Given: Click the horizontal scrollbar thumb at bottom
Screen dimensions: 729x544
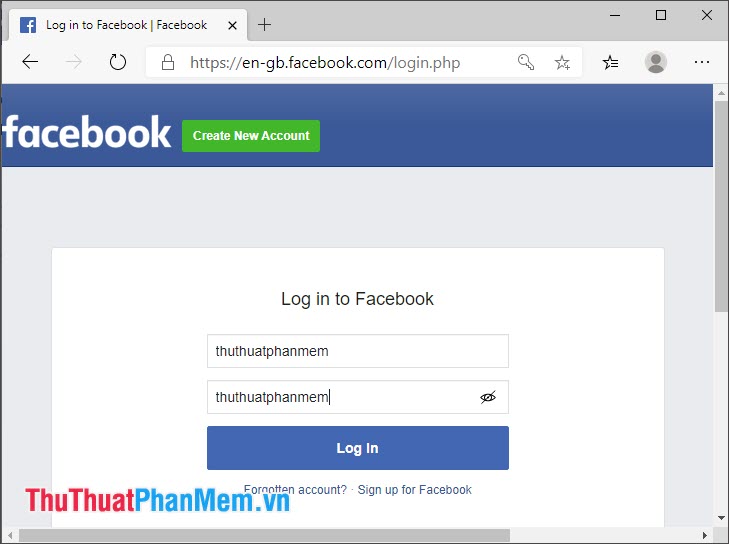Looking at the screenshot, I should [x=264, y=535].
